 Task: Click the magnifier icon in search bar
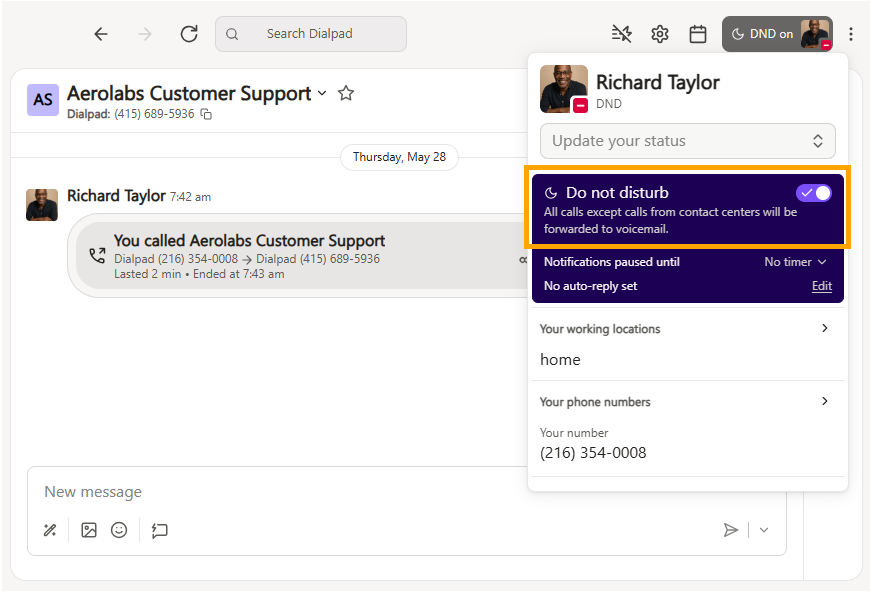tap(232, 34)
